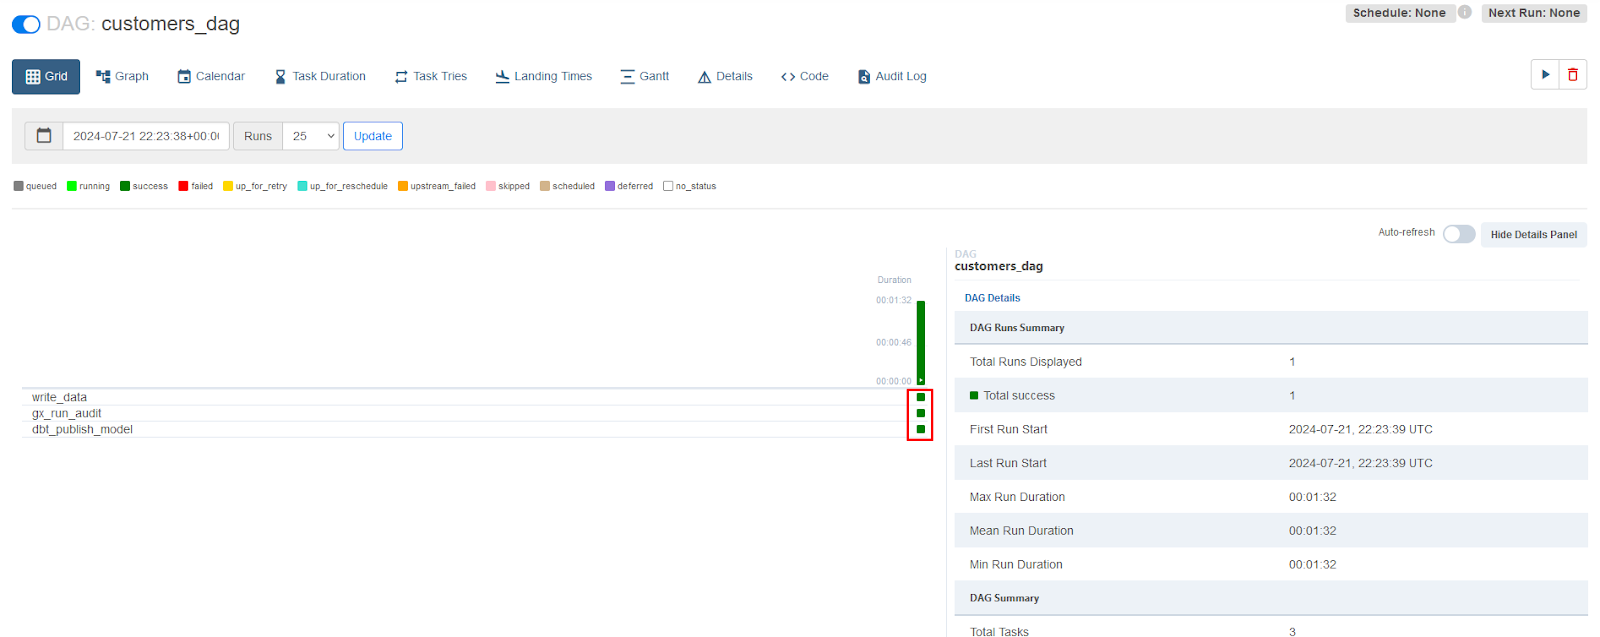Select the write_data task row

coord(59,397)
